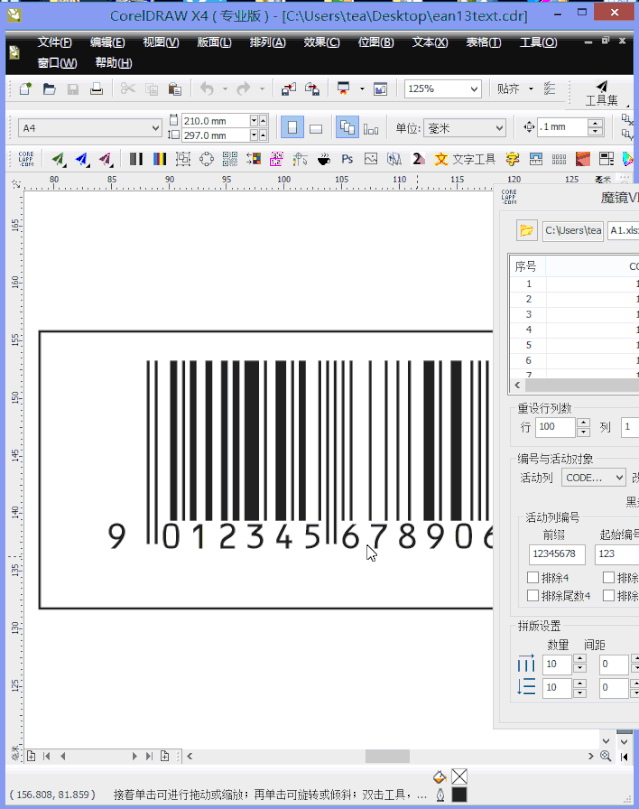Open the 毫米 units dropdown
The height and width of the screenshot is (809, 639).
tap(499, 127)
